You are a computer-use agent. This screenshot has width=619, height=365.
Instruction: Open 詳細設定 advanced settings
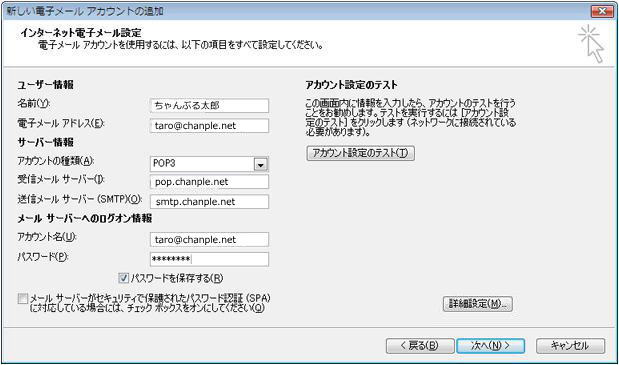pyautogui.click(x=478, y=304)
